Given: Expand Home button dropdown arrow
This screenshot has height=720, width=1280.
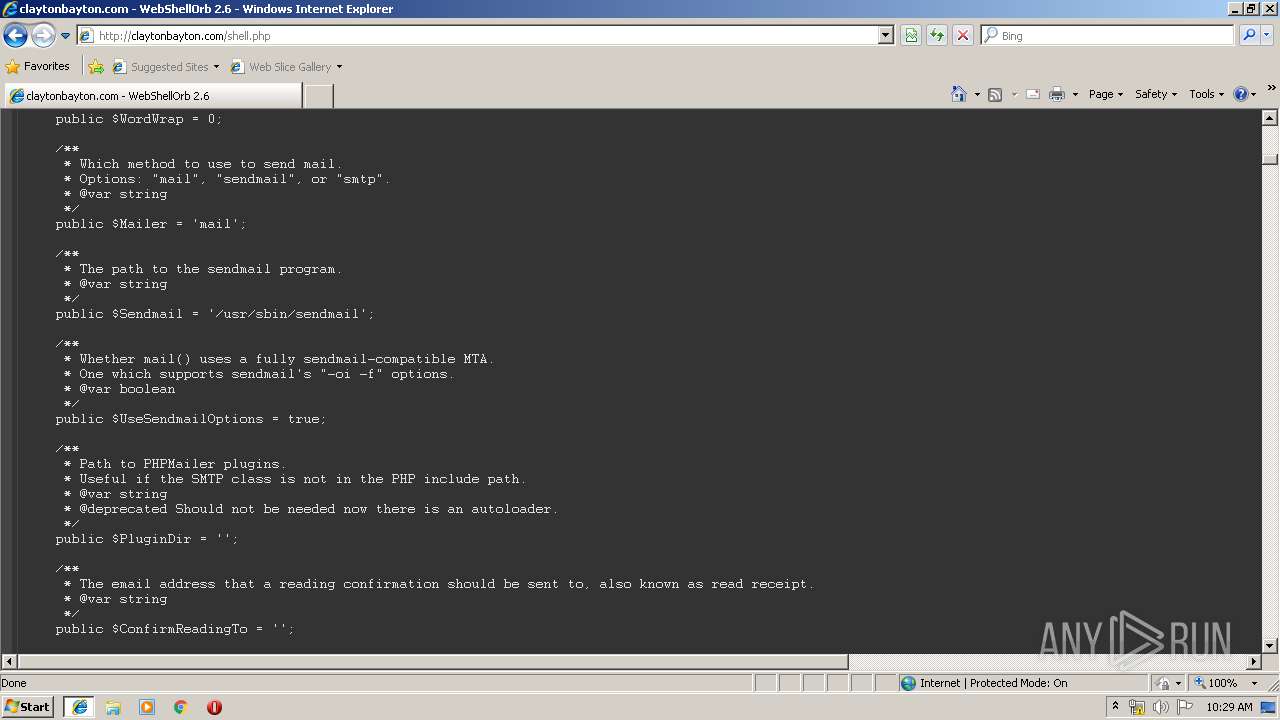Looking at the screenshot, I should pos(977,94).
